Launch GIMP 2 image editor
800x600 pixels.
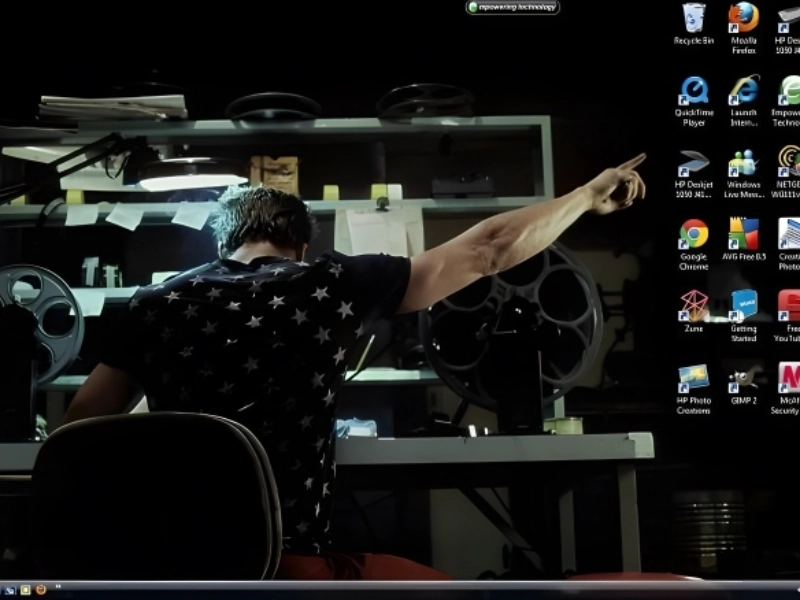[743, 378]
